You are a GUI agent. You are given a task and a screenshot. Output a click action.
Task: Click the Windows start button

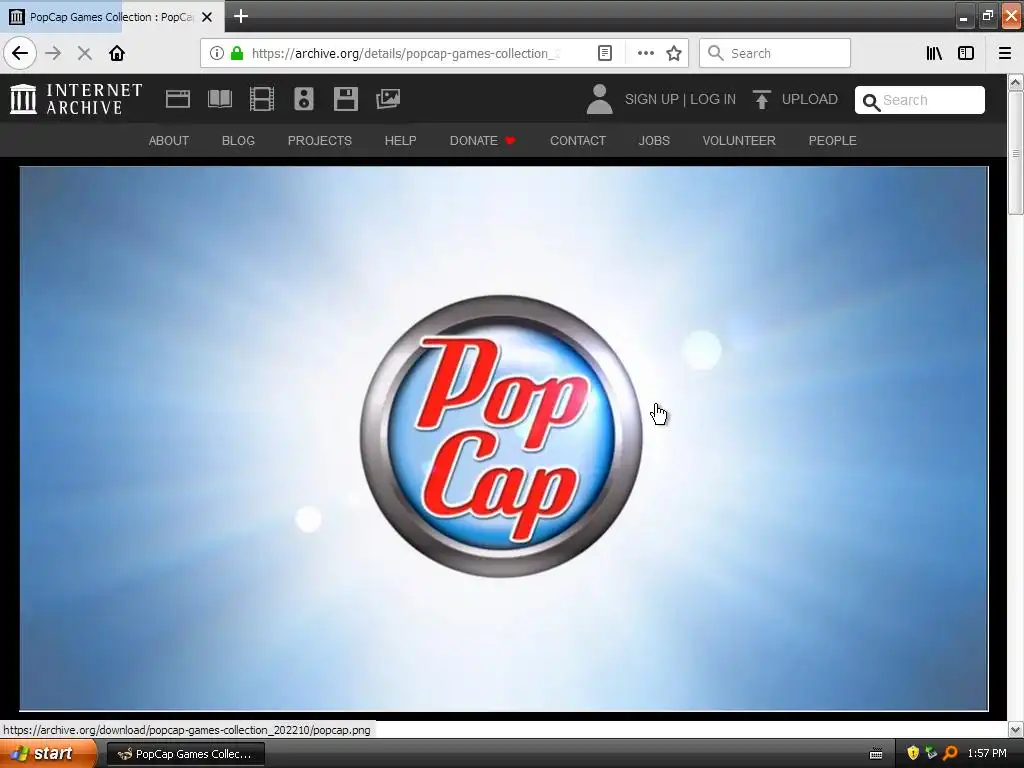47,754
